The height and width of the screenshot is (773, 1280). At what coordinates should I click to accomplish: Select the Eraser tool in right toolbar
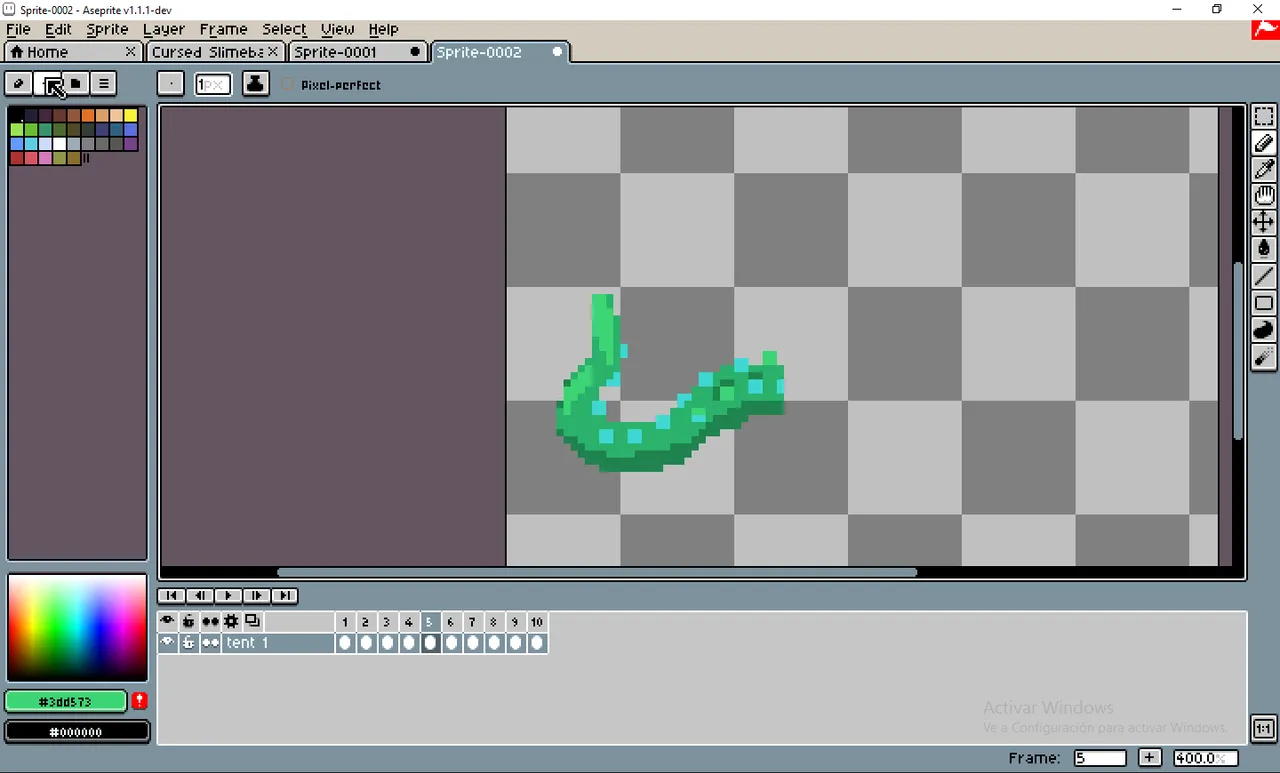1264,144
